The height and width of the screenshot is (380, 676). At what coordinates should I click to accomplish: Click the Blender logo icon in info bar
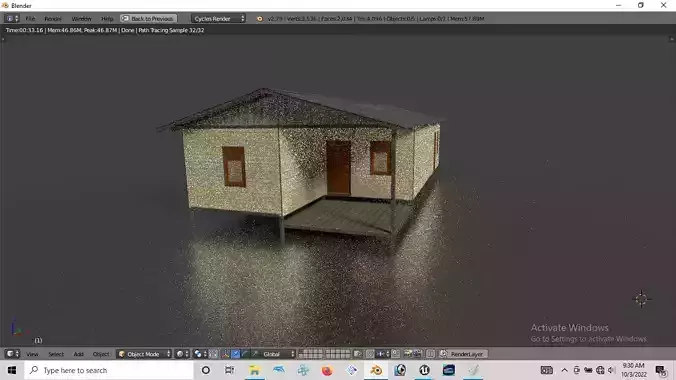point(260,19)
